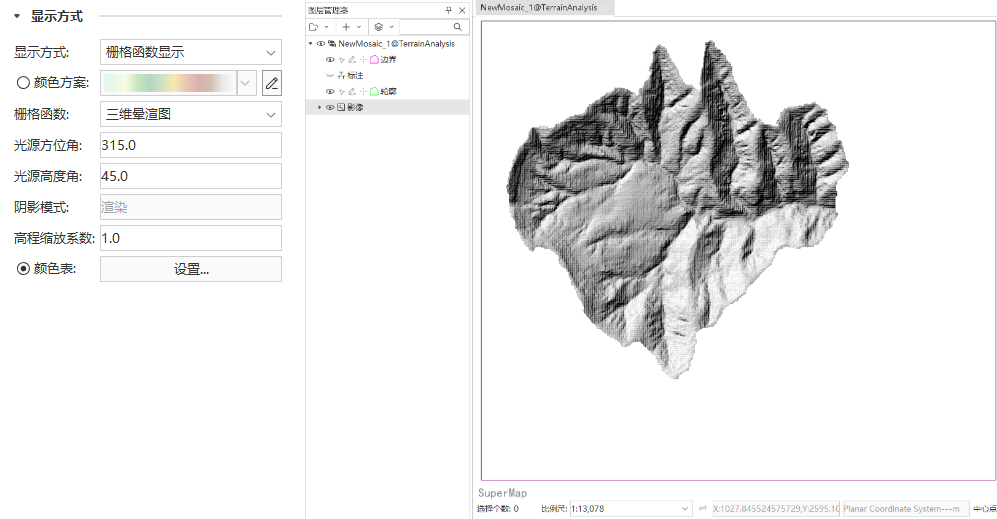Click the search icon in layer manager
Viewport: 997px width, 519px height.
pyautogui.click(x=458, y=27)
